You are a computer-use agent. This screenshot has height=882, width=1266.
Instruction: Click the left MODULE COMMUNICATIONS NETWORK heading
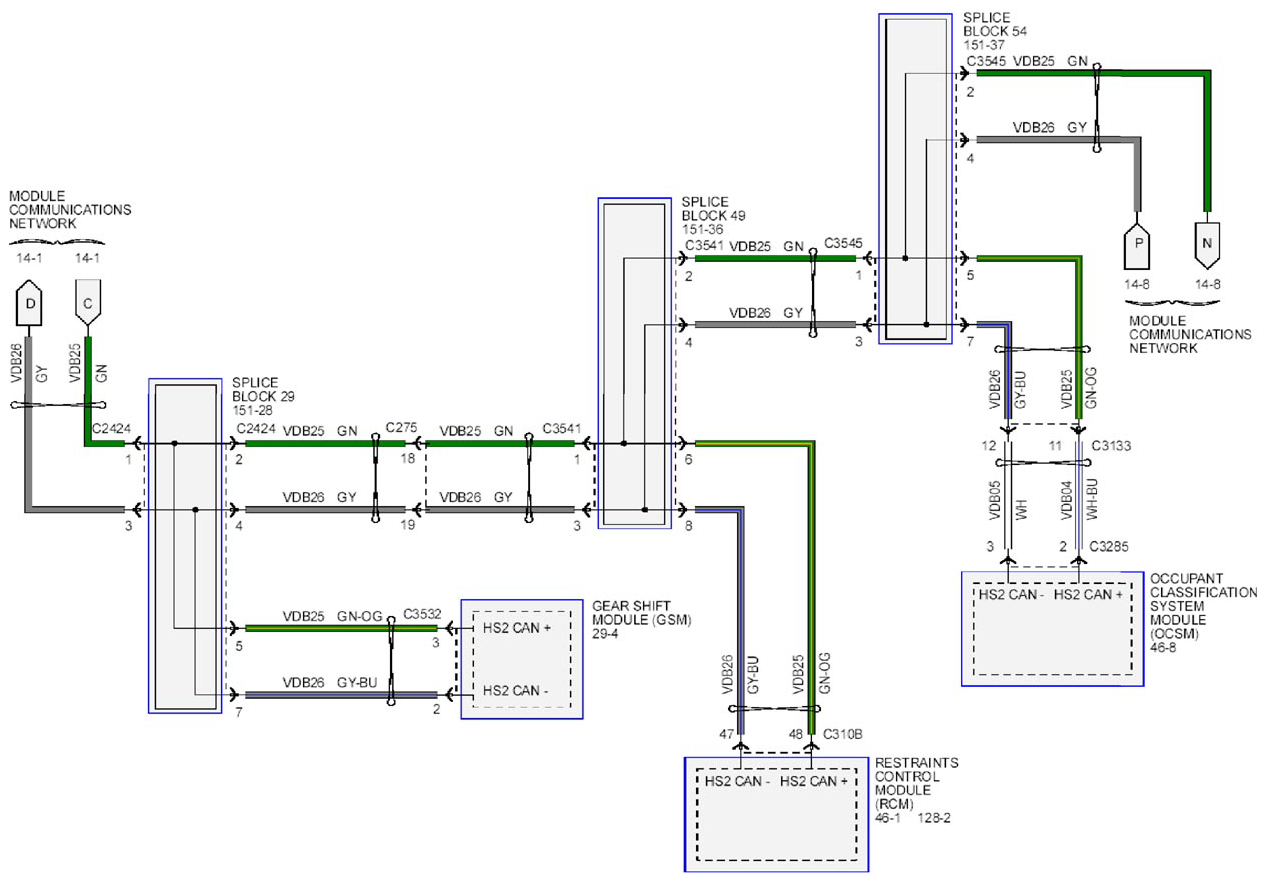pyautogui.click(x=70, y=211)
